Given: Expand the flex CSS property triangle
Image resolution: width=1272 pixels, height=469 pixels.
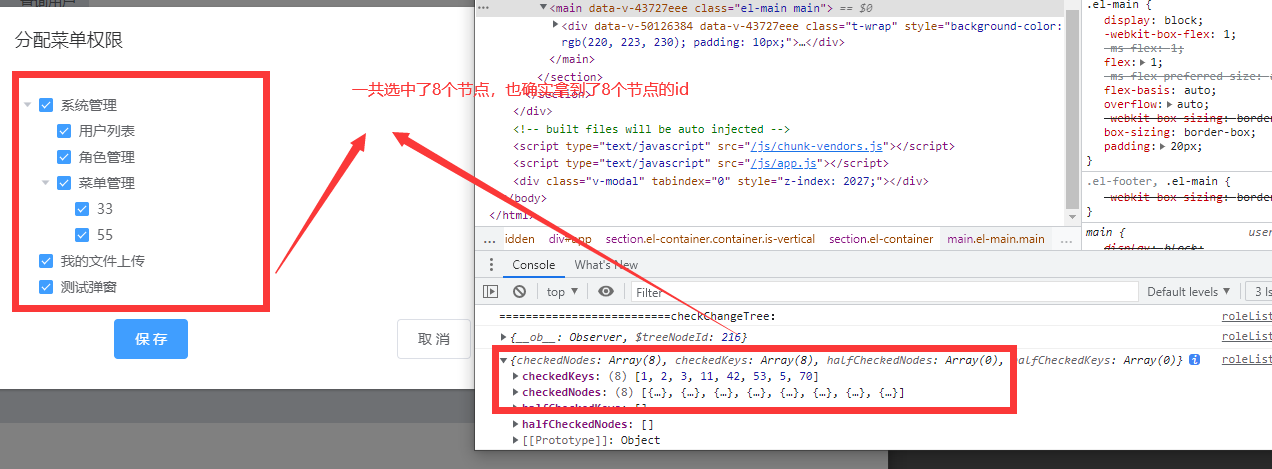Looking at the screenshot, I should (x=1140, y=62).
